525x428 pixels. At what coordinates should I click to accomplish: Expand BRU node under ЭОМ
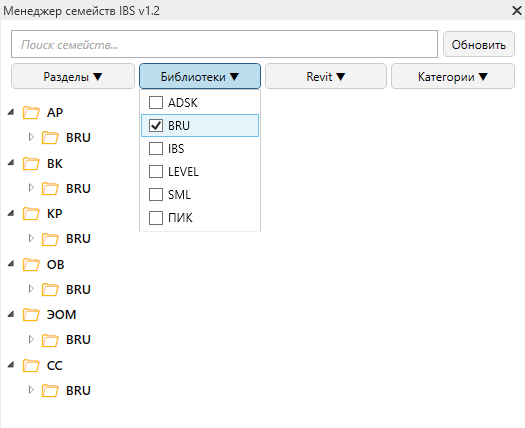pyautogui.click(x=31, y=339)
